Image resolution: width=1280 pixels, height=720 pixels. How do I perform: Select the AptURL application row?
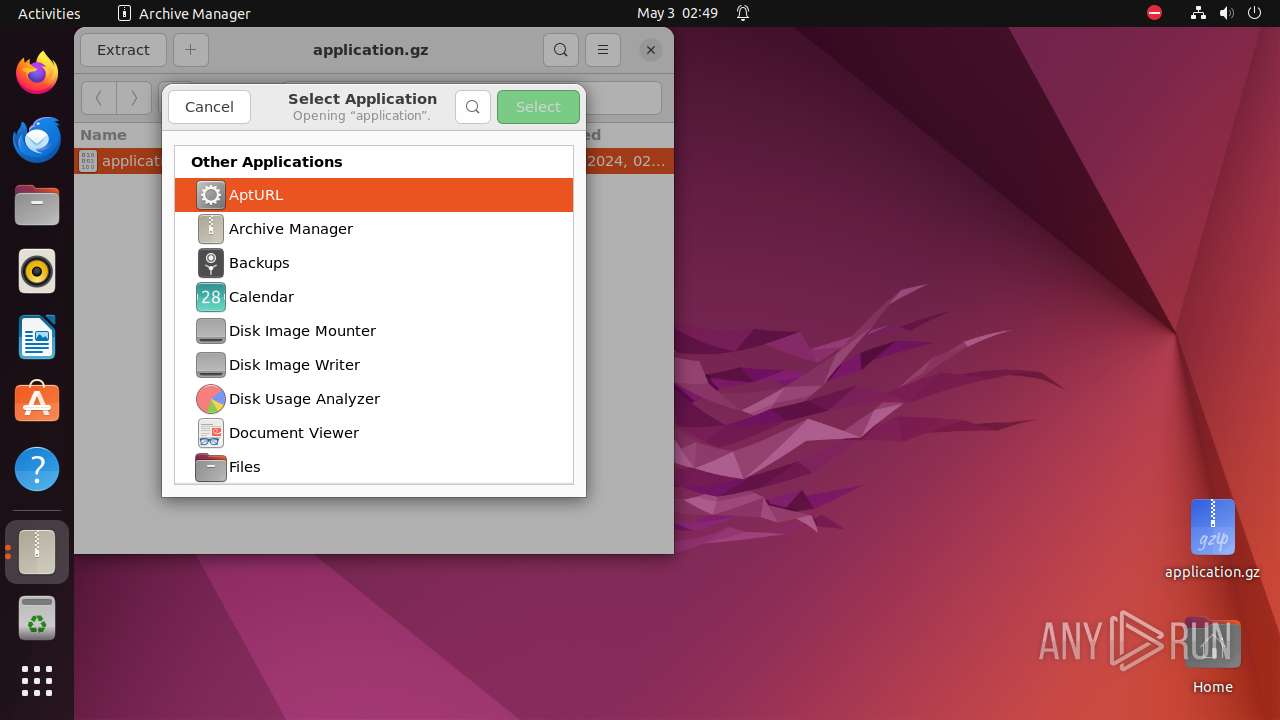tap(374, 195)
